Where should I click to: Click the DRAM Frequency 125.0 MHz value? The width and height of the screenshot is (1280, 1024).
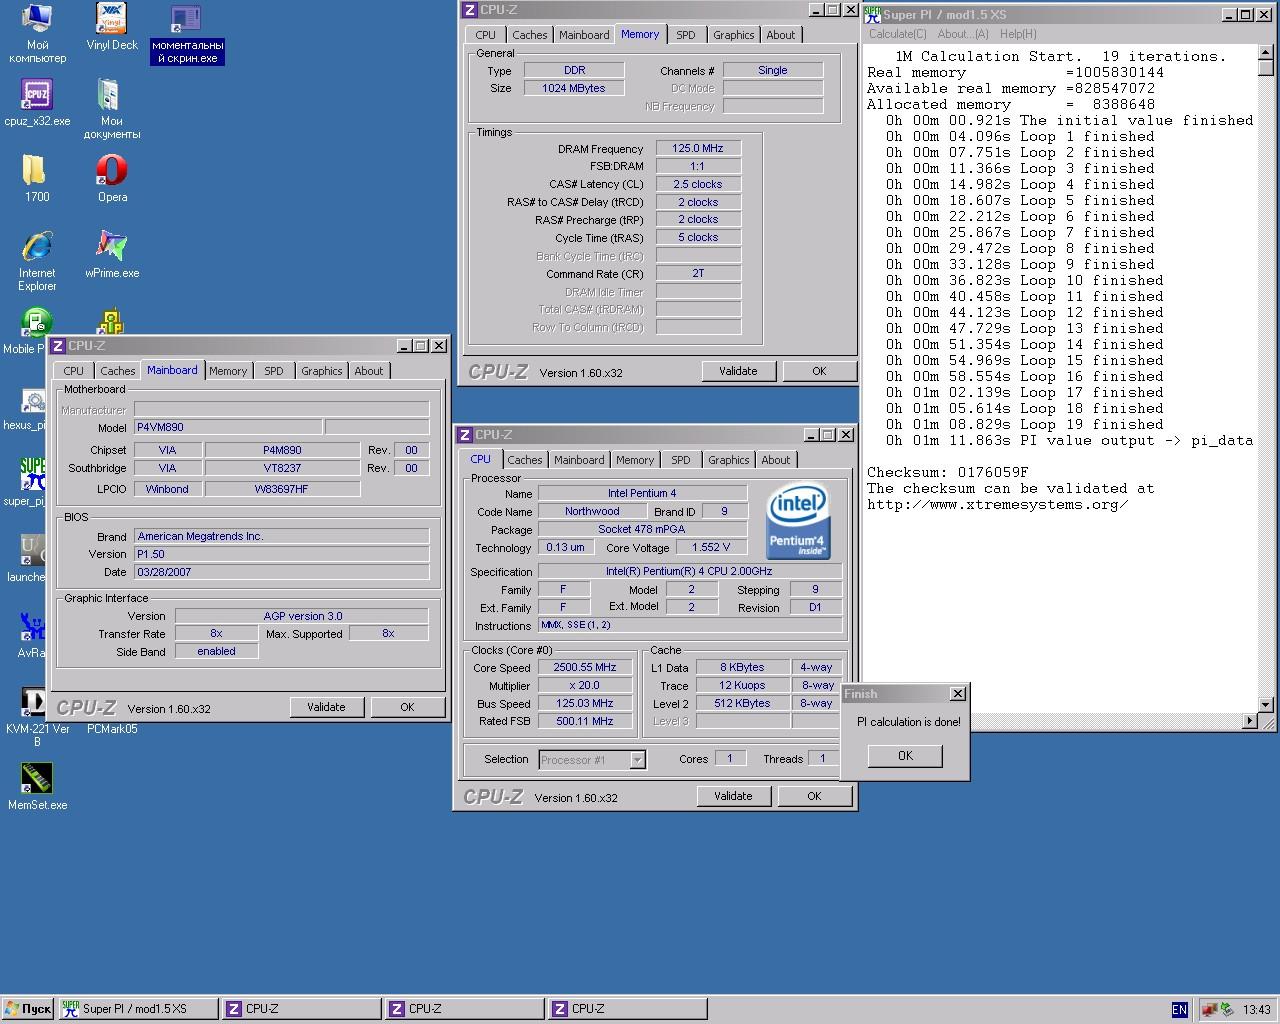tap(698, 148)
